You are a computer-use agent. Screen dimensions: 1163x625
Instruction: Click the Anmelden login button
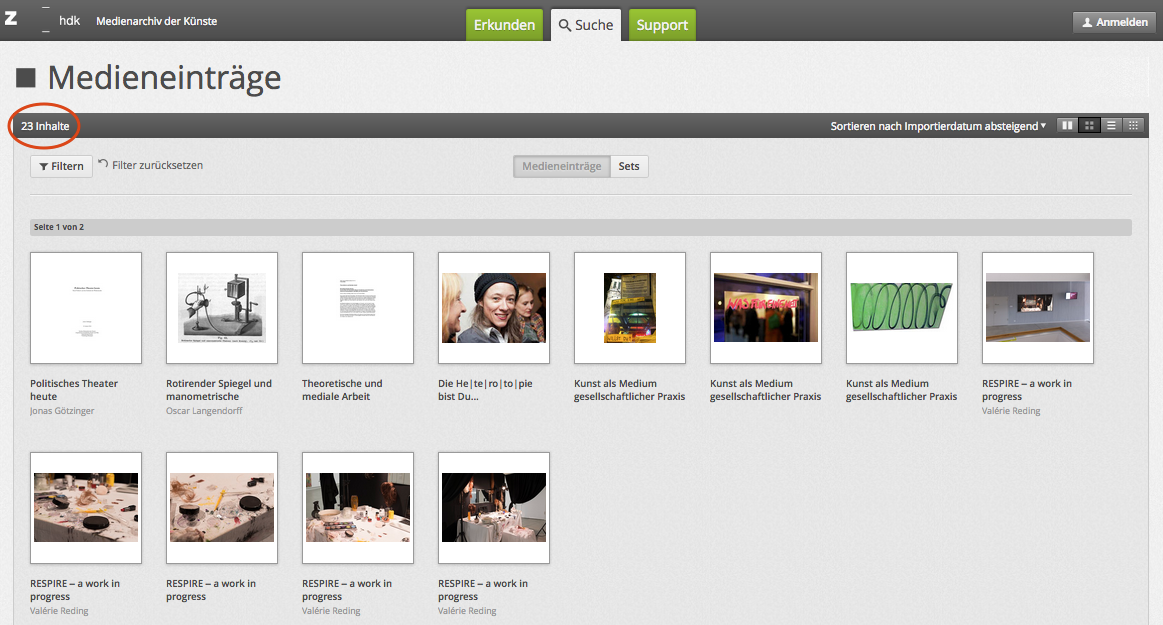pyautogui.click(x=1114, y=22)
